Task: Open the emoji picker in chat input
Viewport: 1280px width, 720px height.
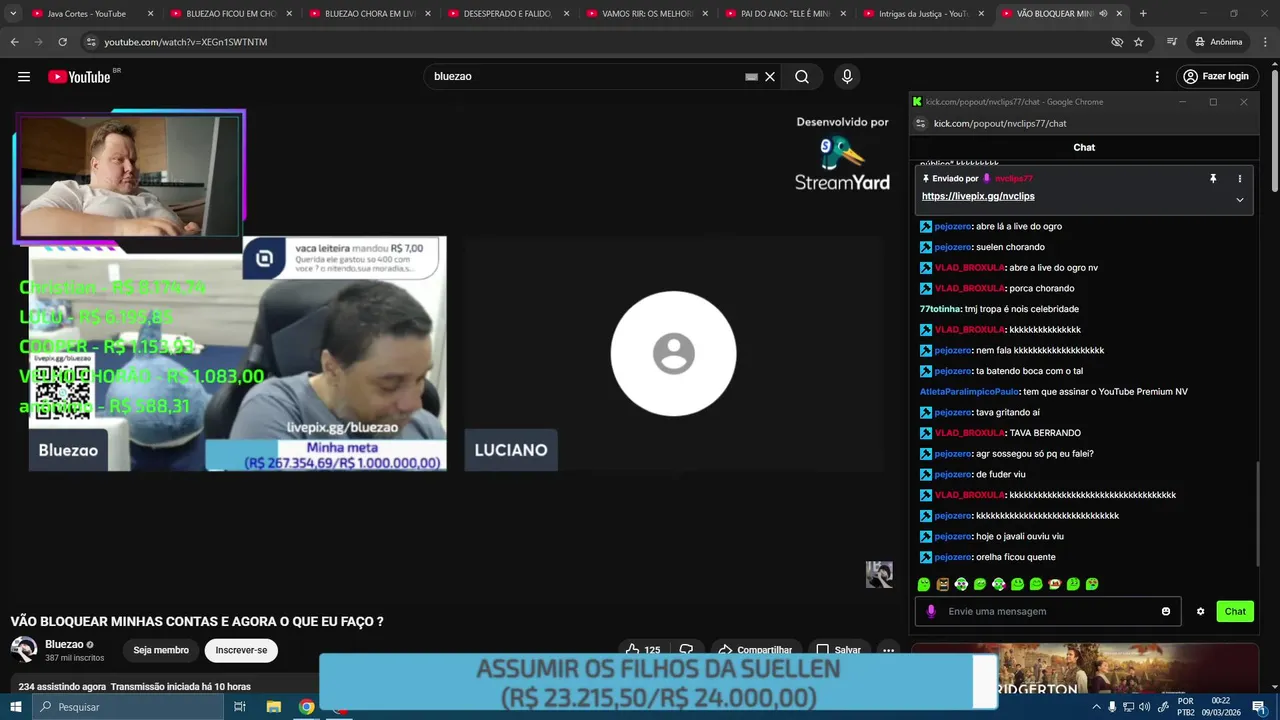Action: pos(1166,611)
